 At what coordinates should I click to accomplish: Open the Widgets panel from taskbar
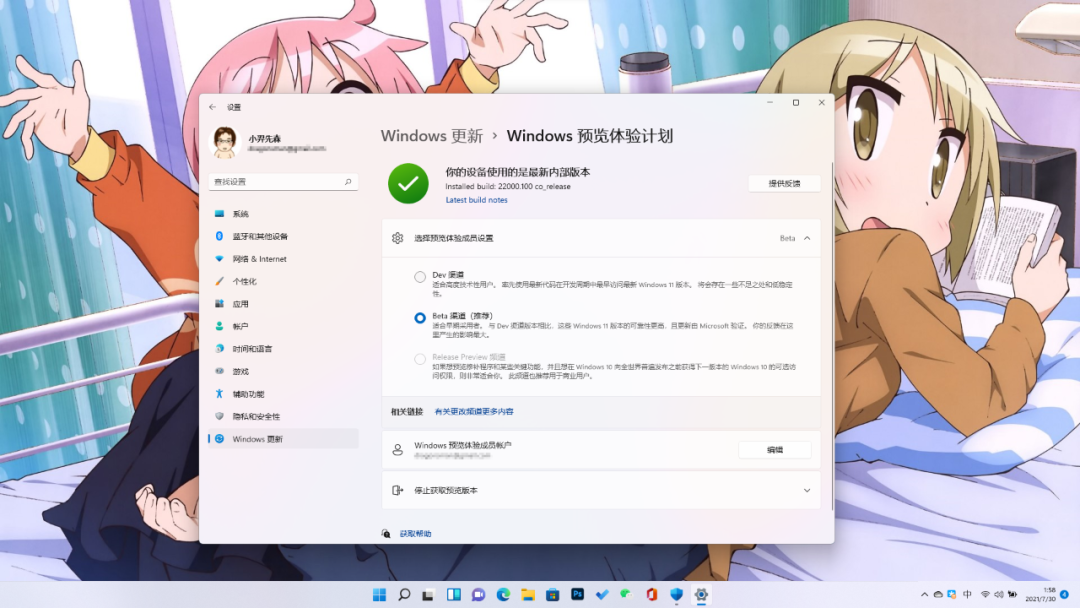[453, 595]
